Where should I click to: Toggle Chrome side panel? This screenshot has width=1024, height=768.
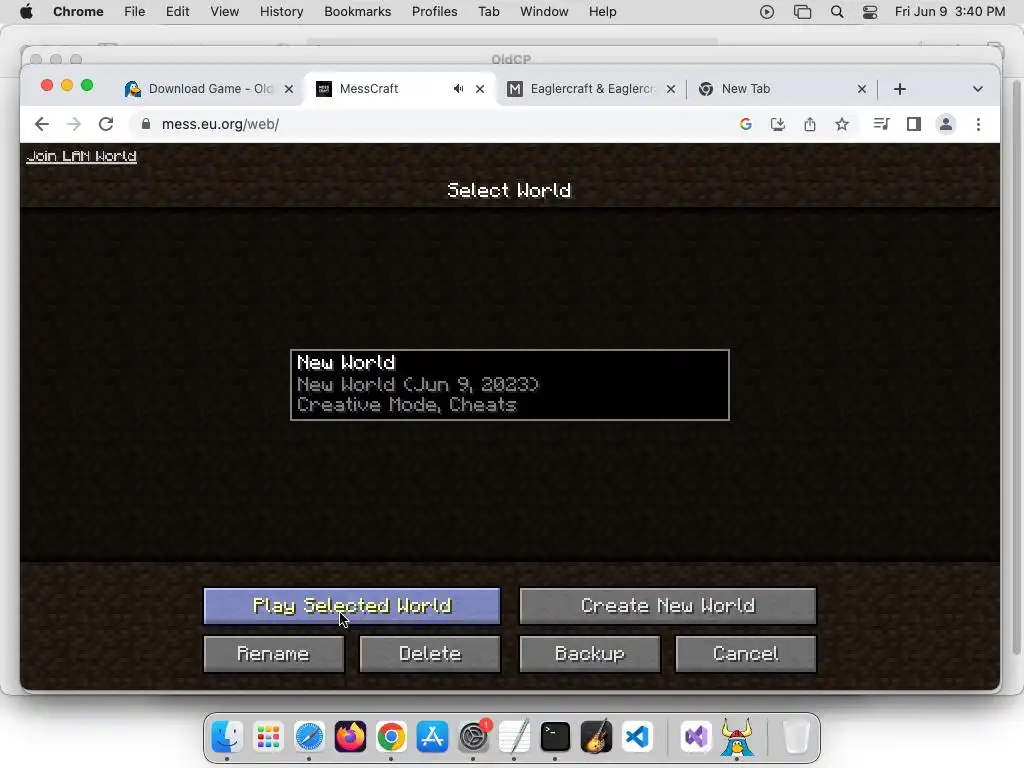pos(914,124)
